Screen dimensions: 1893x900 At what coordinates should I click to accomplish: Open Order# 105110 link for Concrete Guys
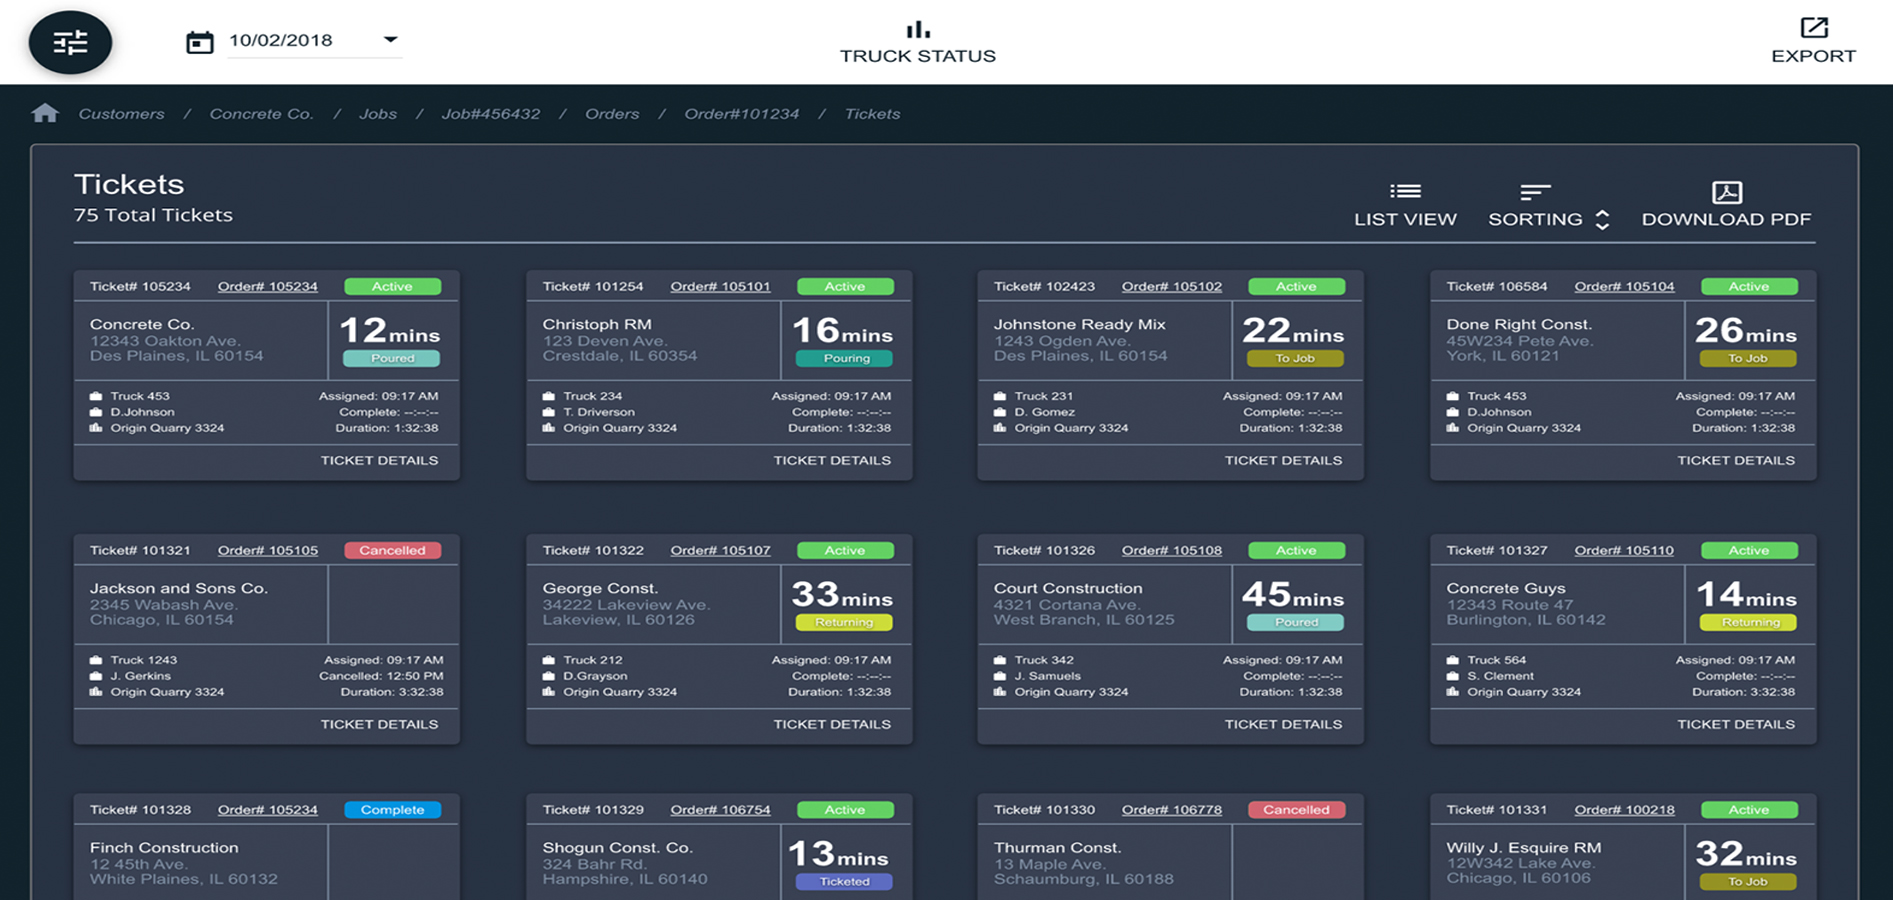[x=1623, y=550]
